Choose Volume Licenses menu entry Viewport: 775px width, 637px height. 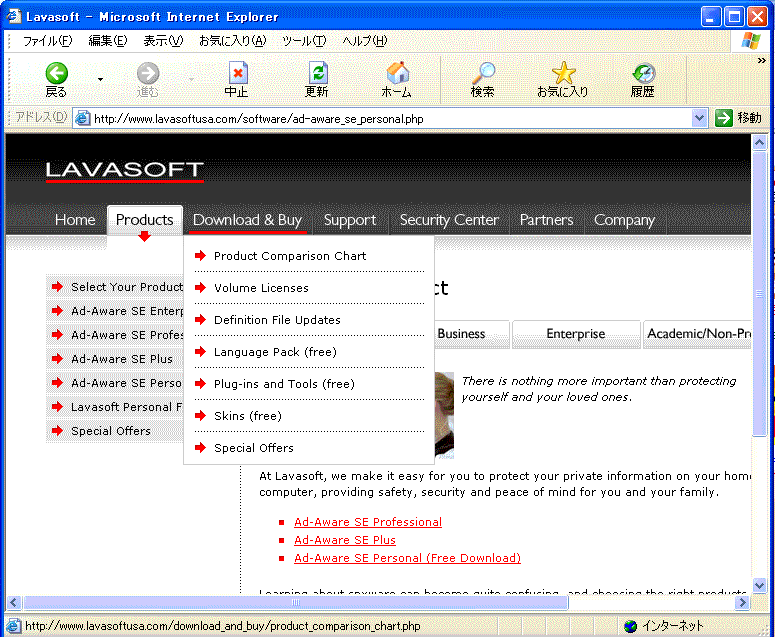[309, 288]
